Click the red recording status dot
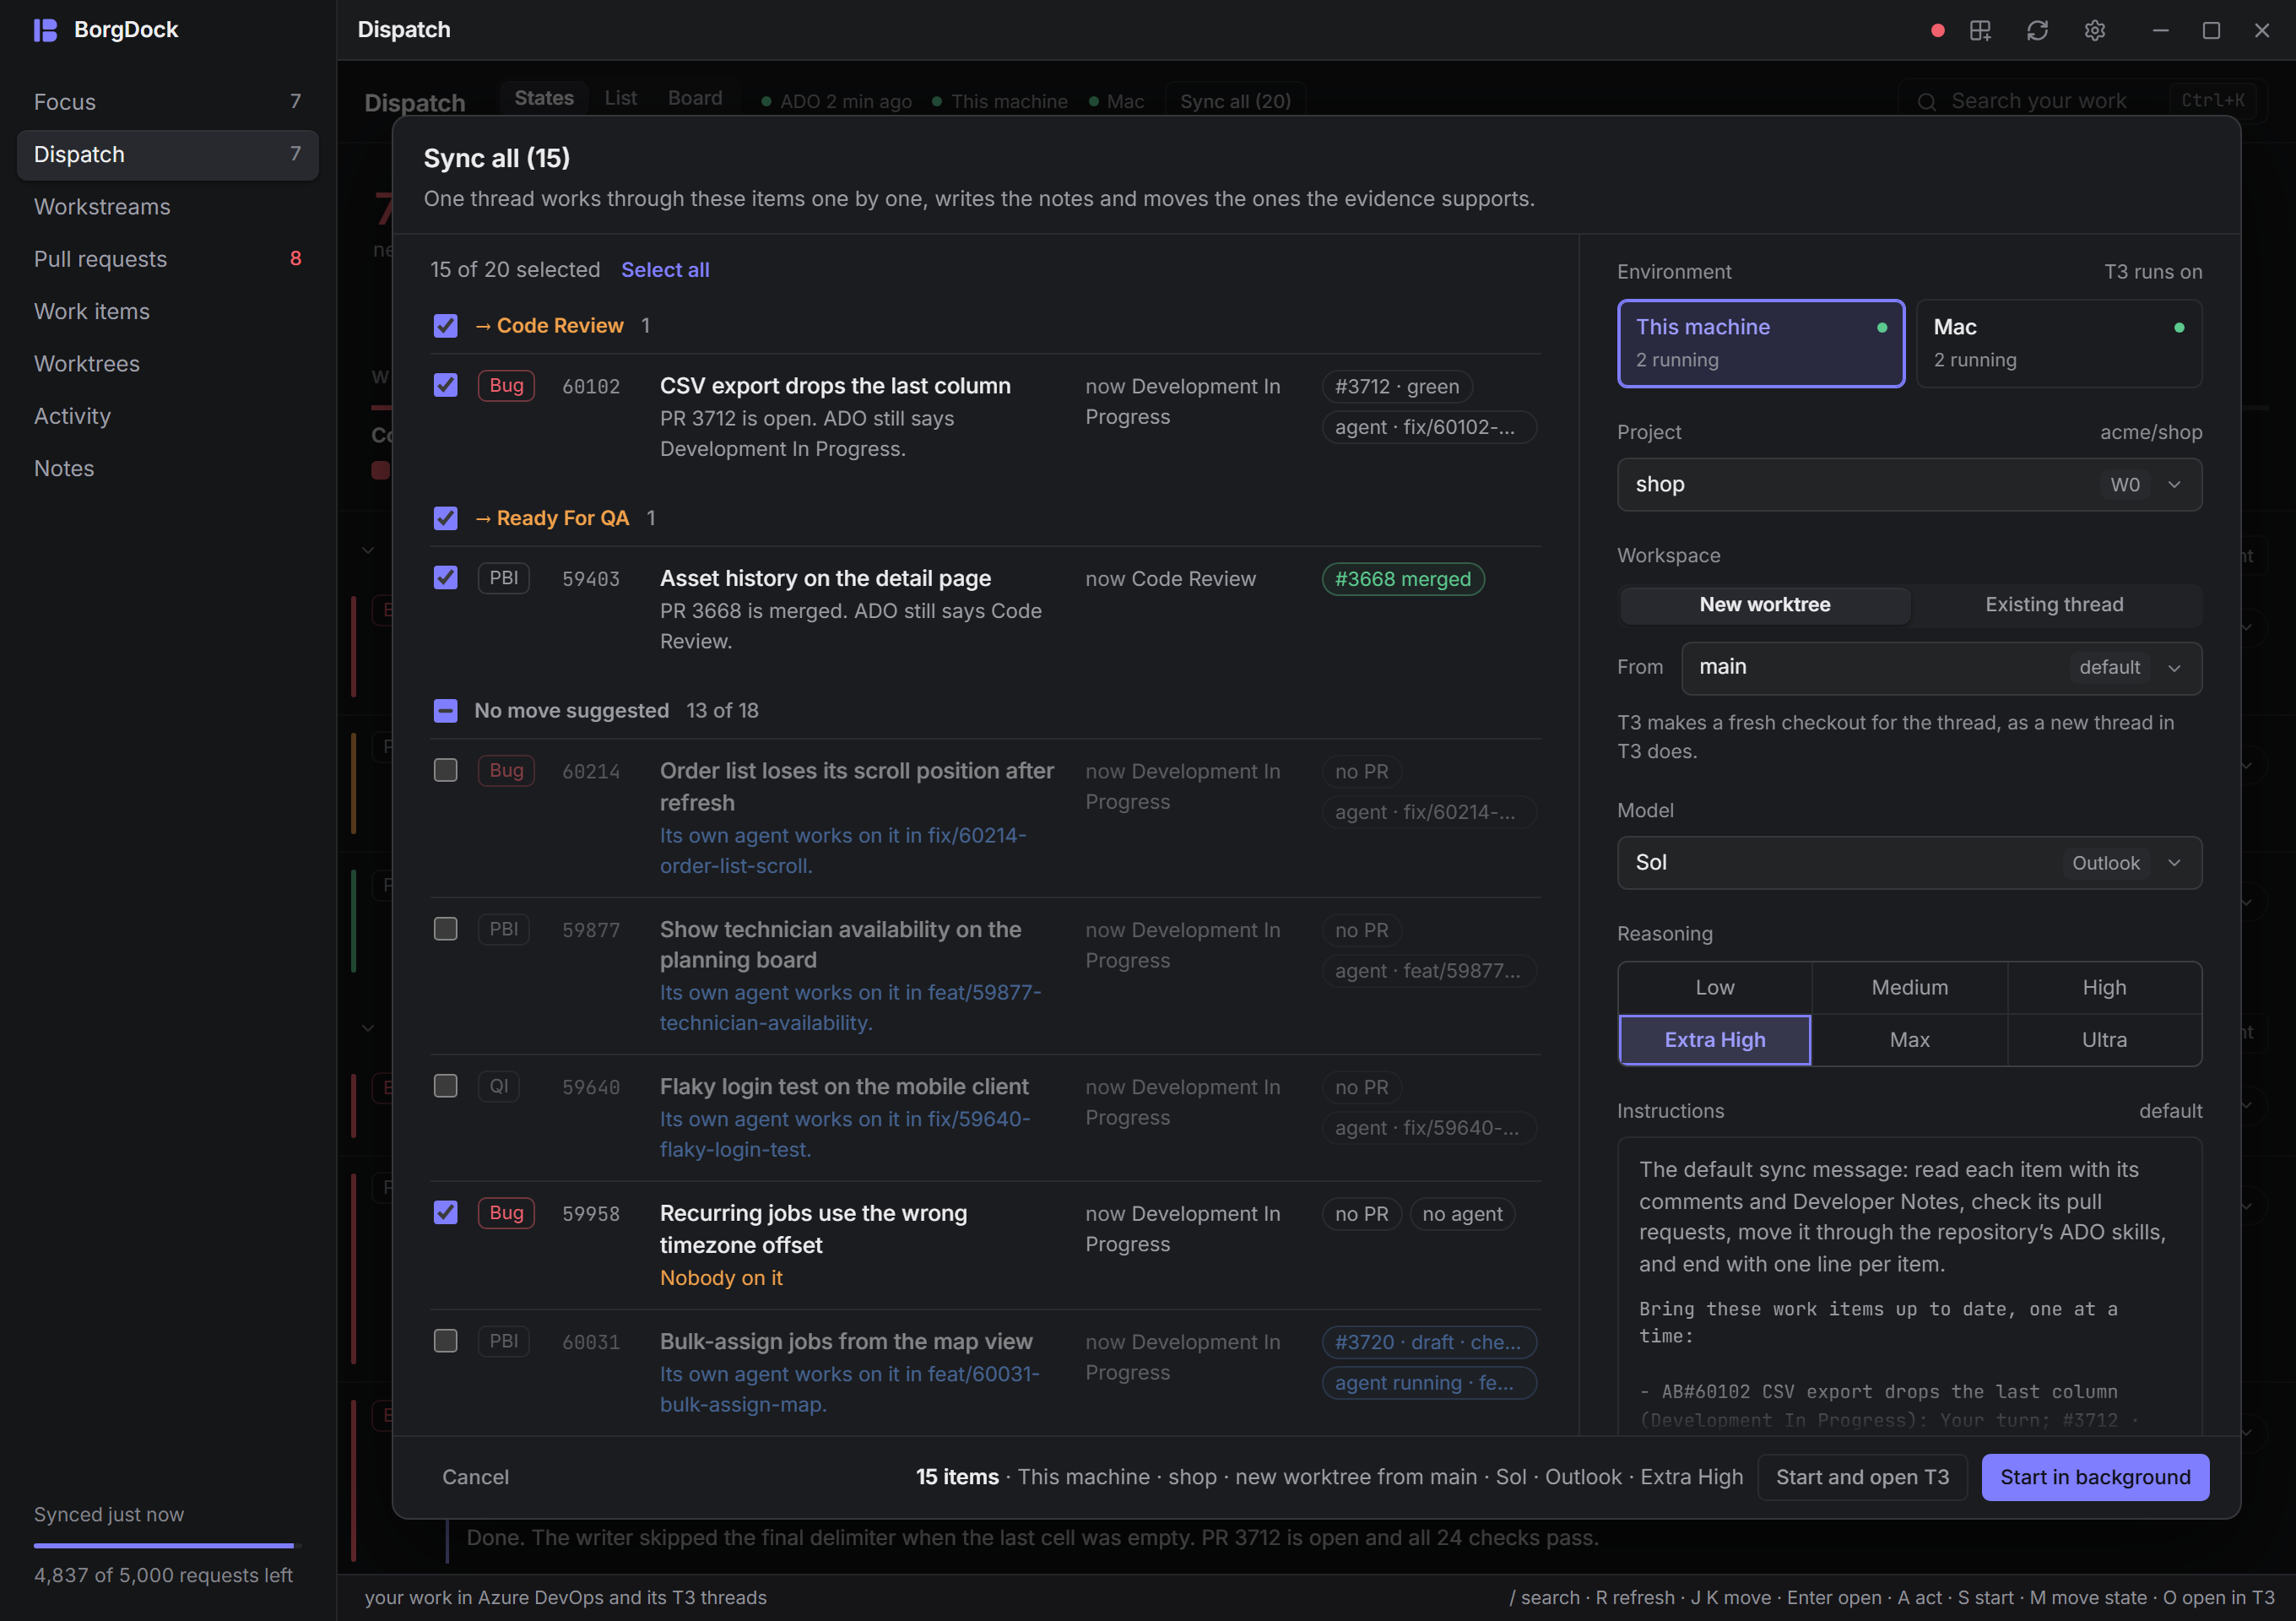Image resolution: width=2296 pixels, height=1621 pixels. pos(1937,30)
